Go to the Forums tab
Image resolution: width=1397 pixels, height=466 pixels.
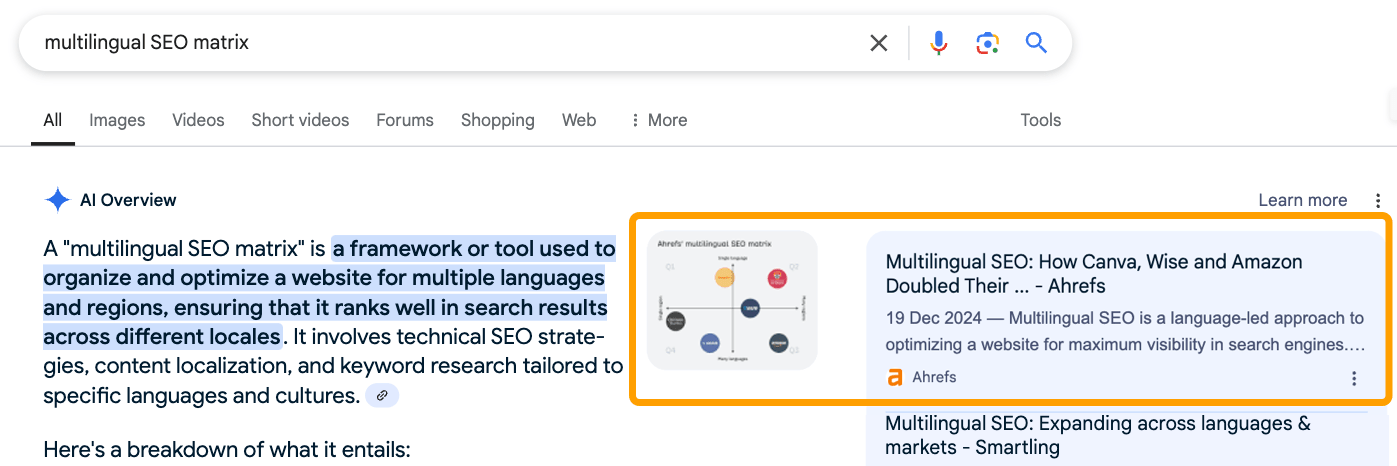pos(405,120)
